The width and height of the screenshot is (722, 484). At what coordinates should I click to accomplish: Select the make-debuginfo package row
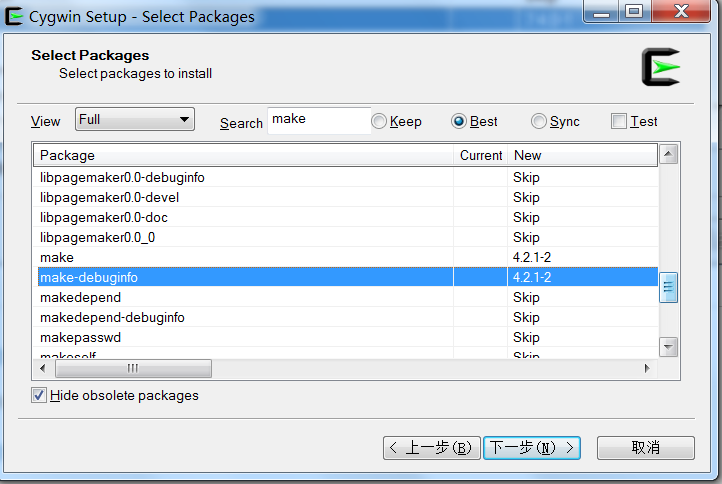pos(348,277)
